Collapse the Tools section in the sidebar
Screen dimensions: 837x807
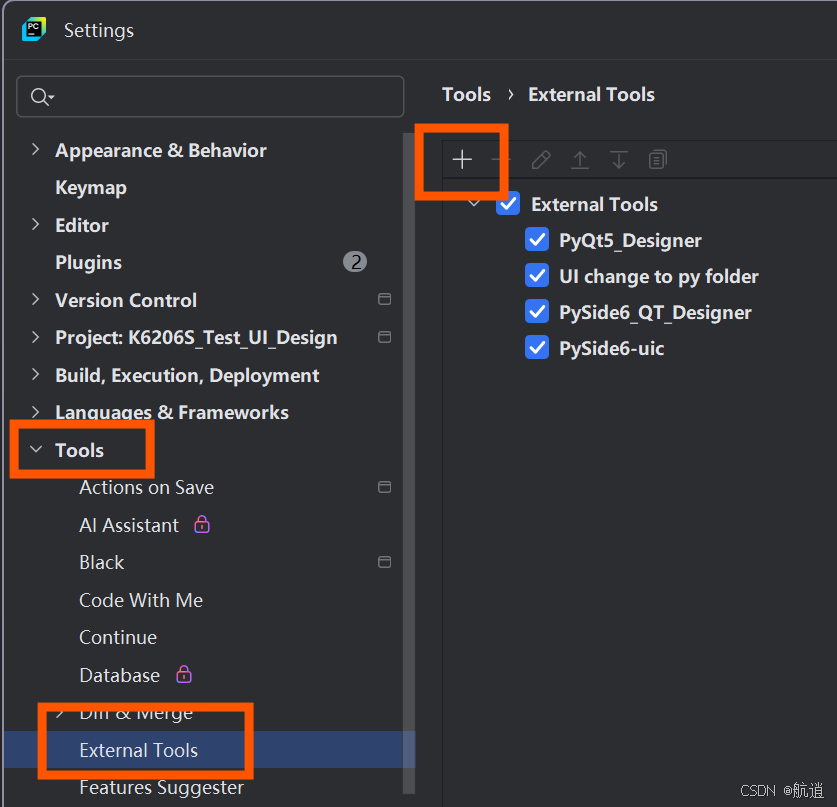click(x=35, y=449)
